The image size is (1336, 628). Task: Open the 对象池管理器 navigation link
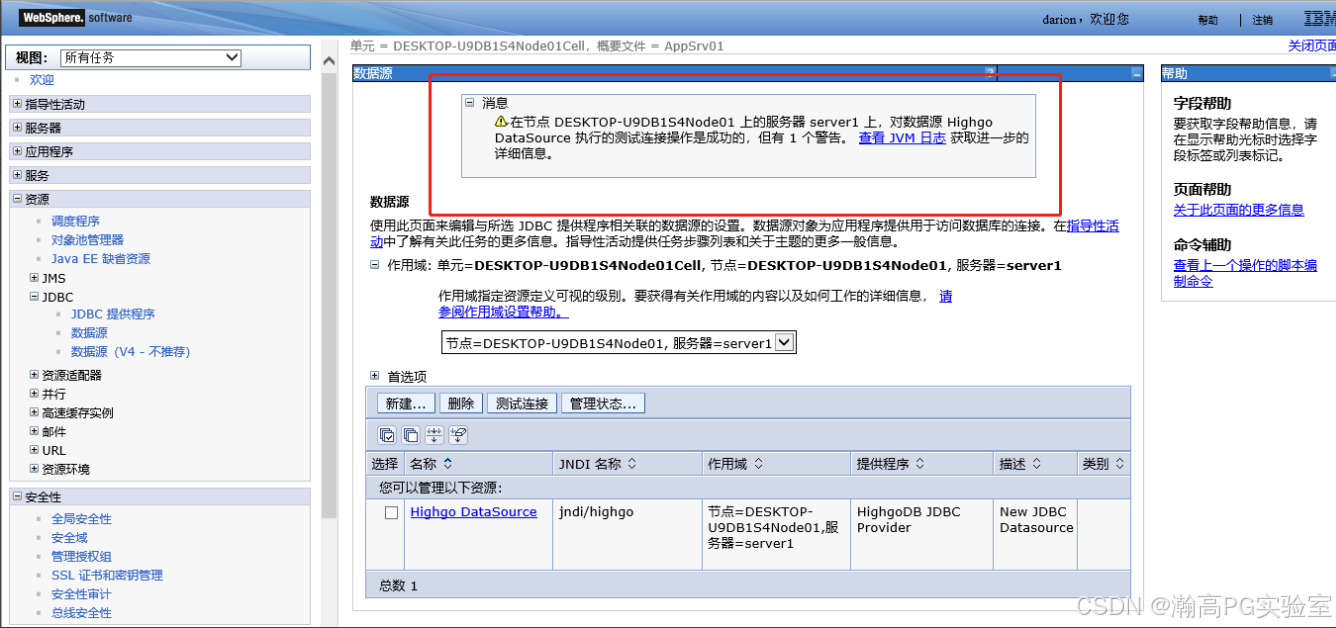pyautogui.click(x=87, y=240)
